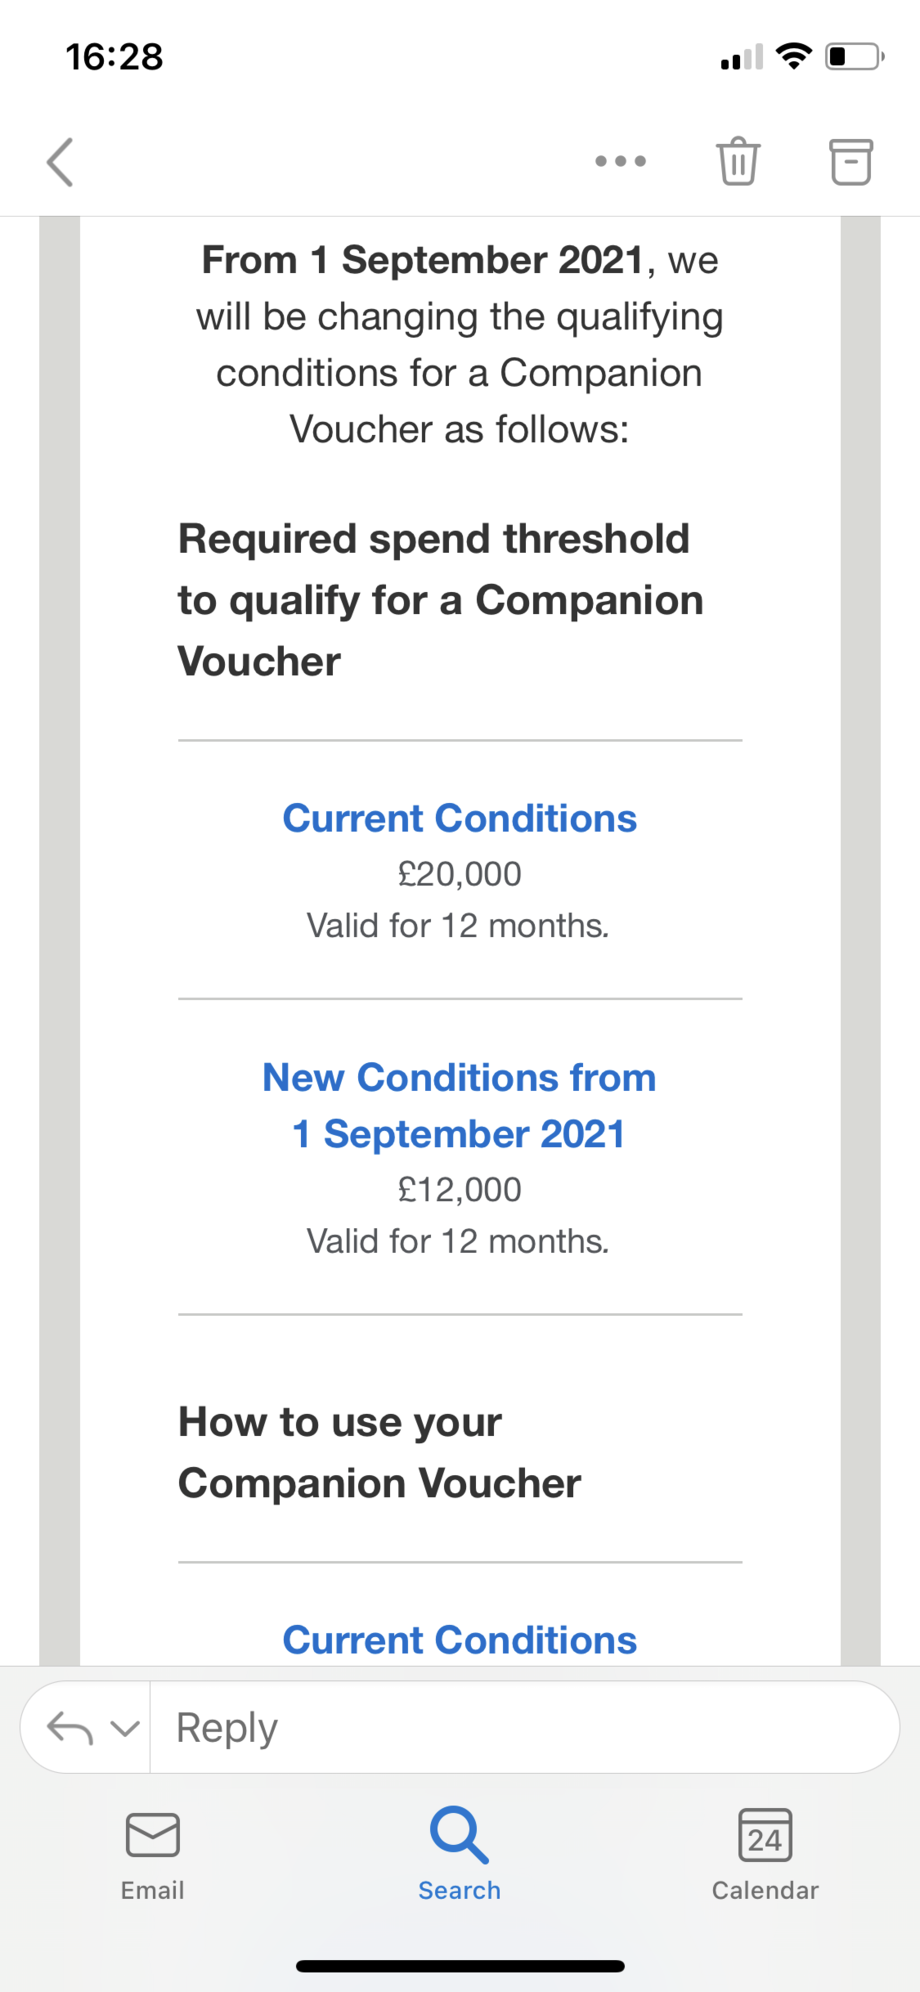Archive this email using the archive icon
Image resolution: width=920 pixels, height=1992 pixels.
pos(851,161)
